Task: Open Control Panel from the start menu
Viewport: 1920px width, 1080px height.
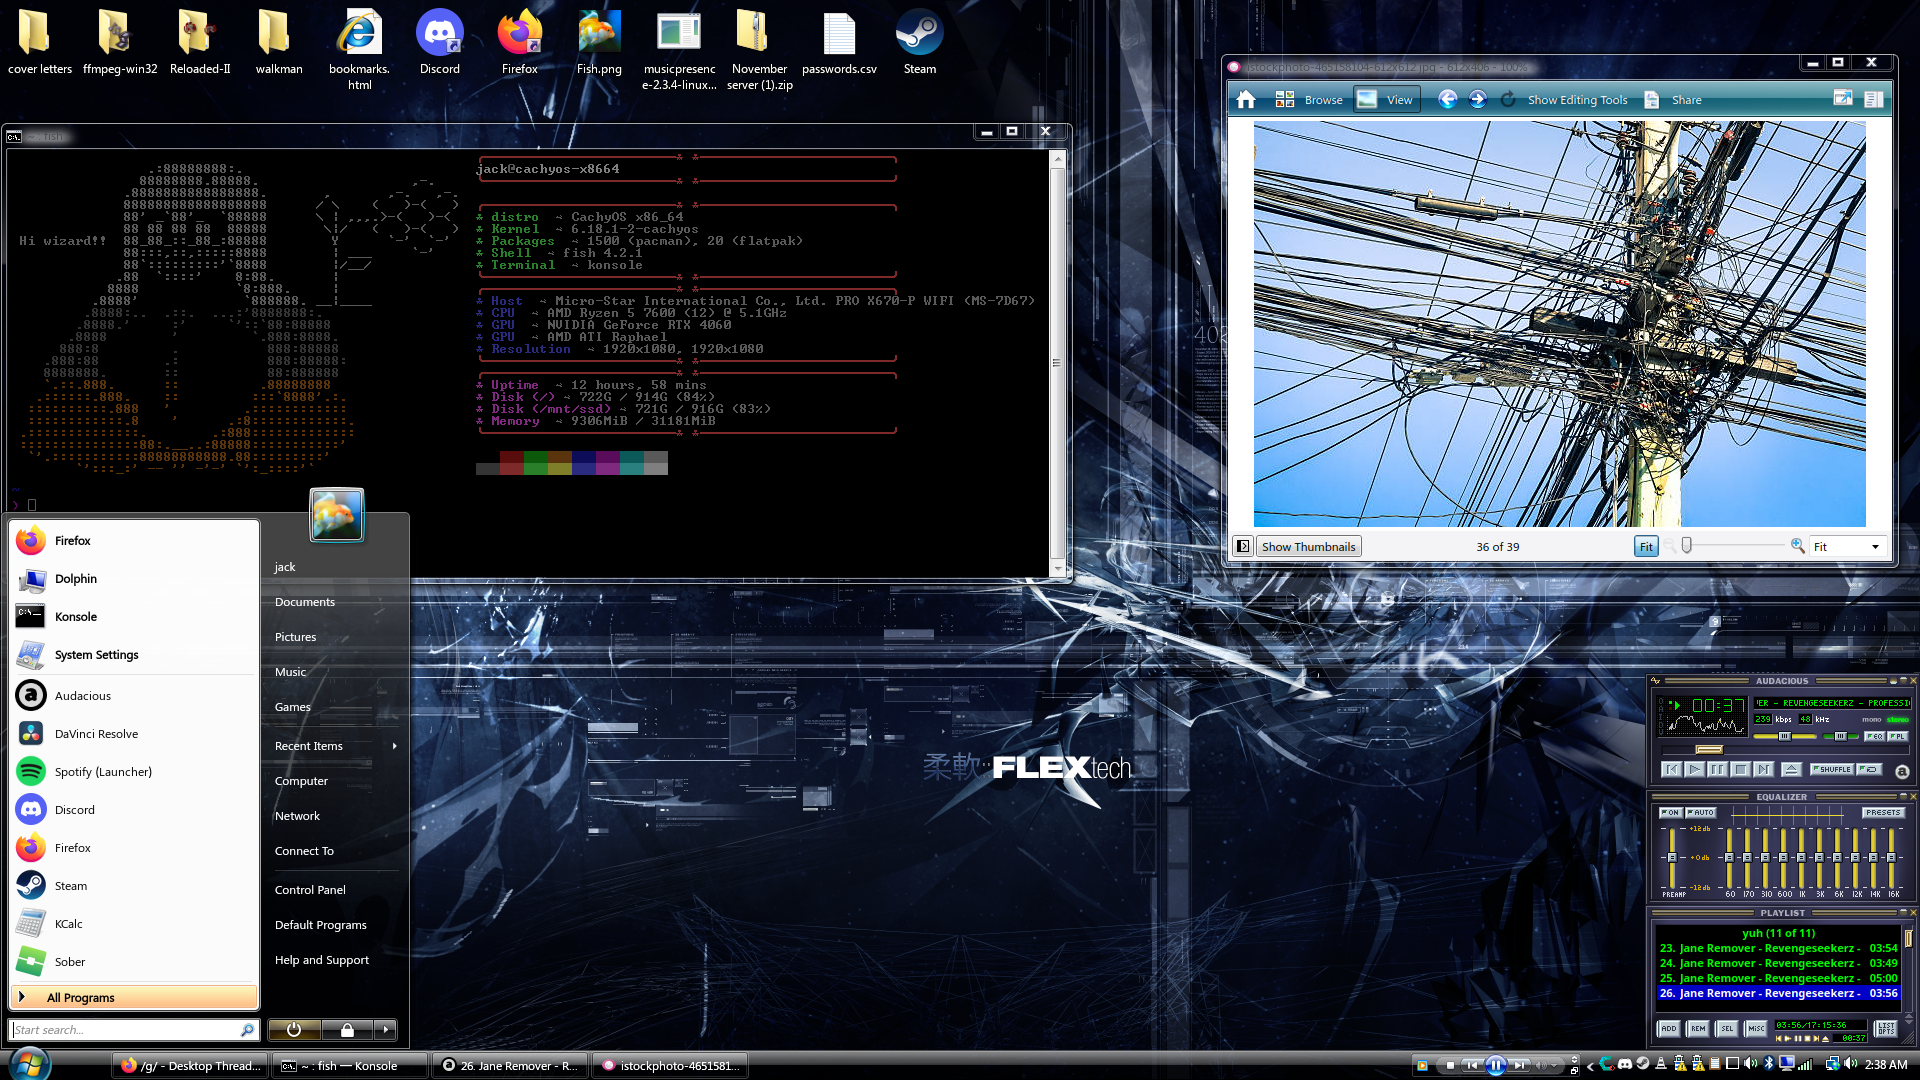Action: pos(310,889)
